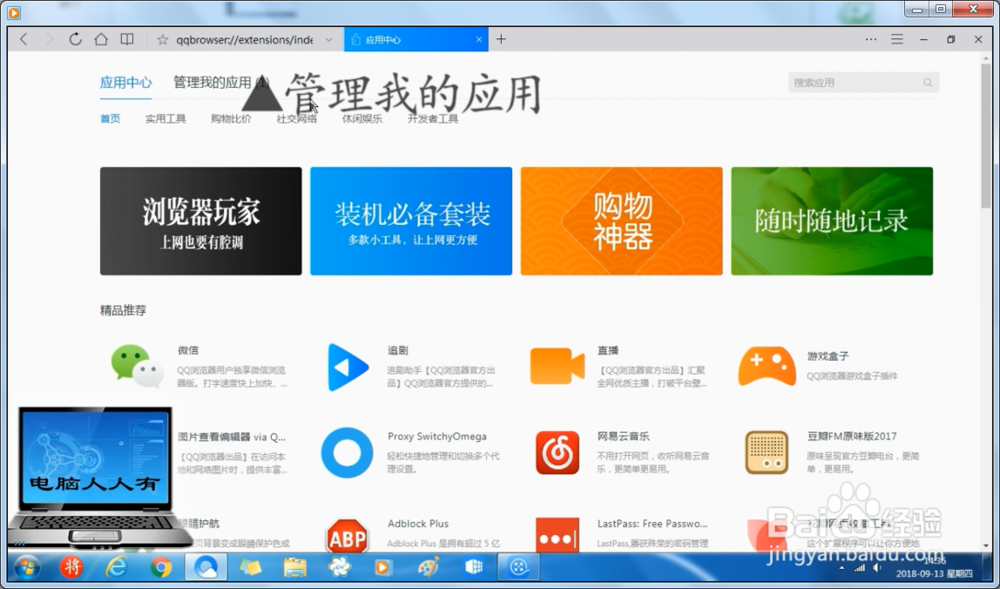Open the Paint palette taskbar icon
Viewport: 1000px width, 589px height.
(429, 567)
